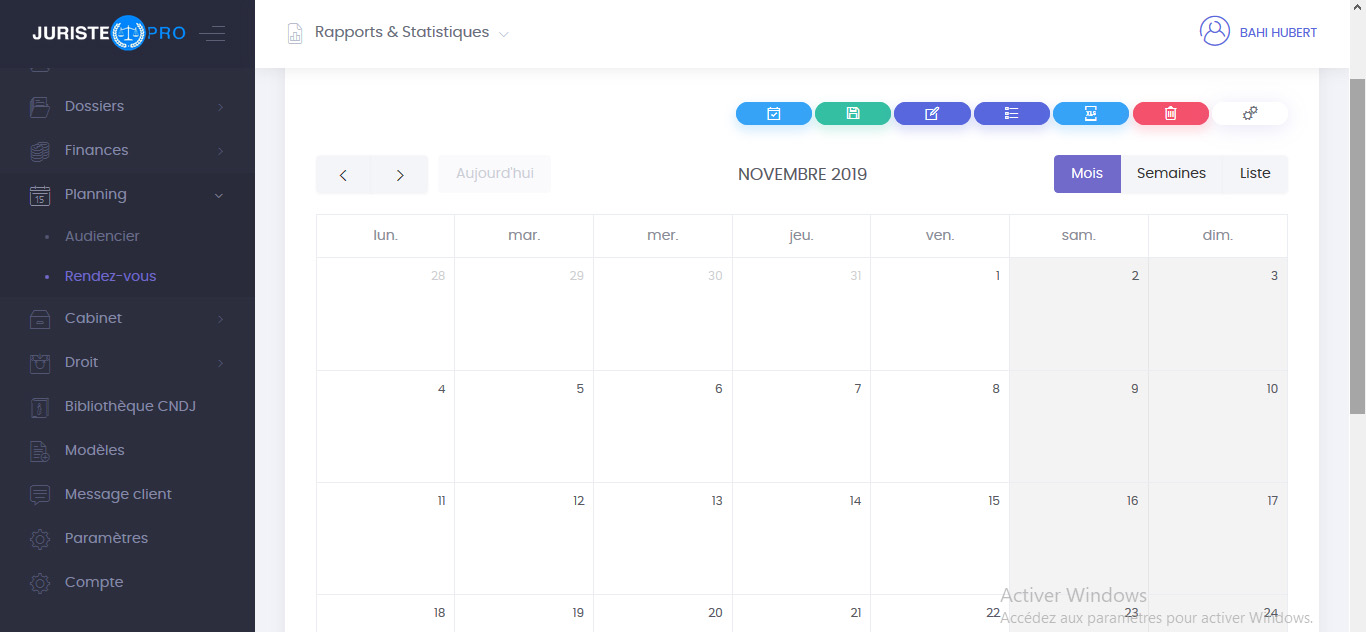Toggle sidebar with the hamburger icon
The width and height of the screenshot is (1366, 632).
coord(212,34)
